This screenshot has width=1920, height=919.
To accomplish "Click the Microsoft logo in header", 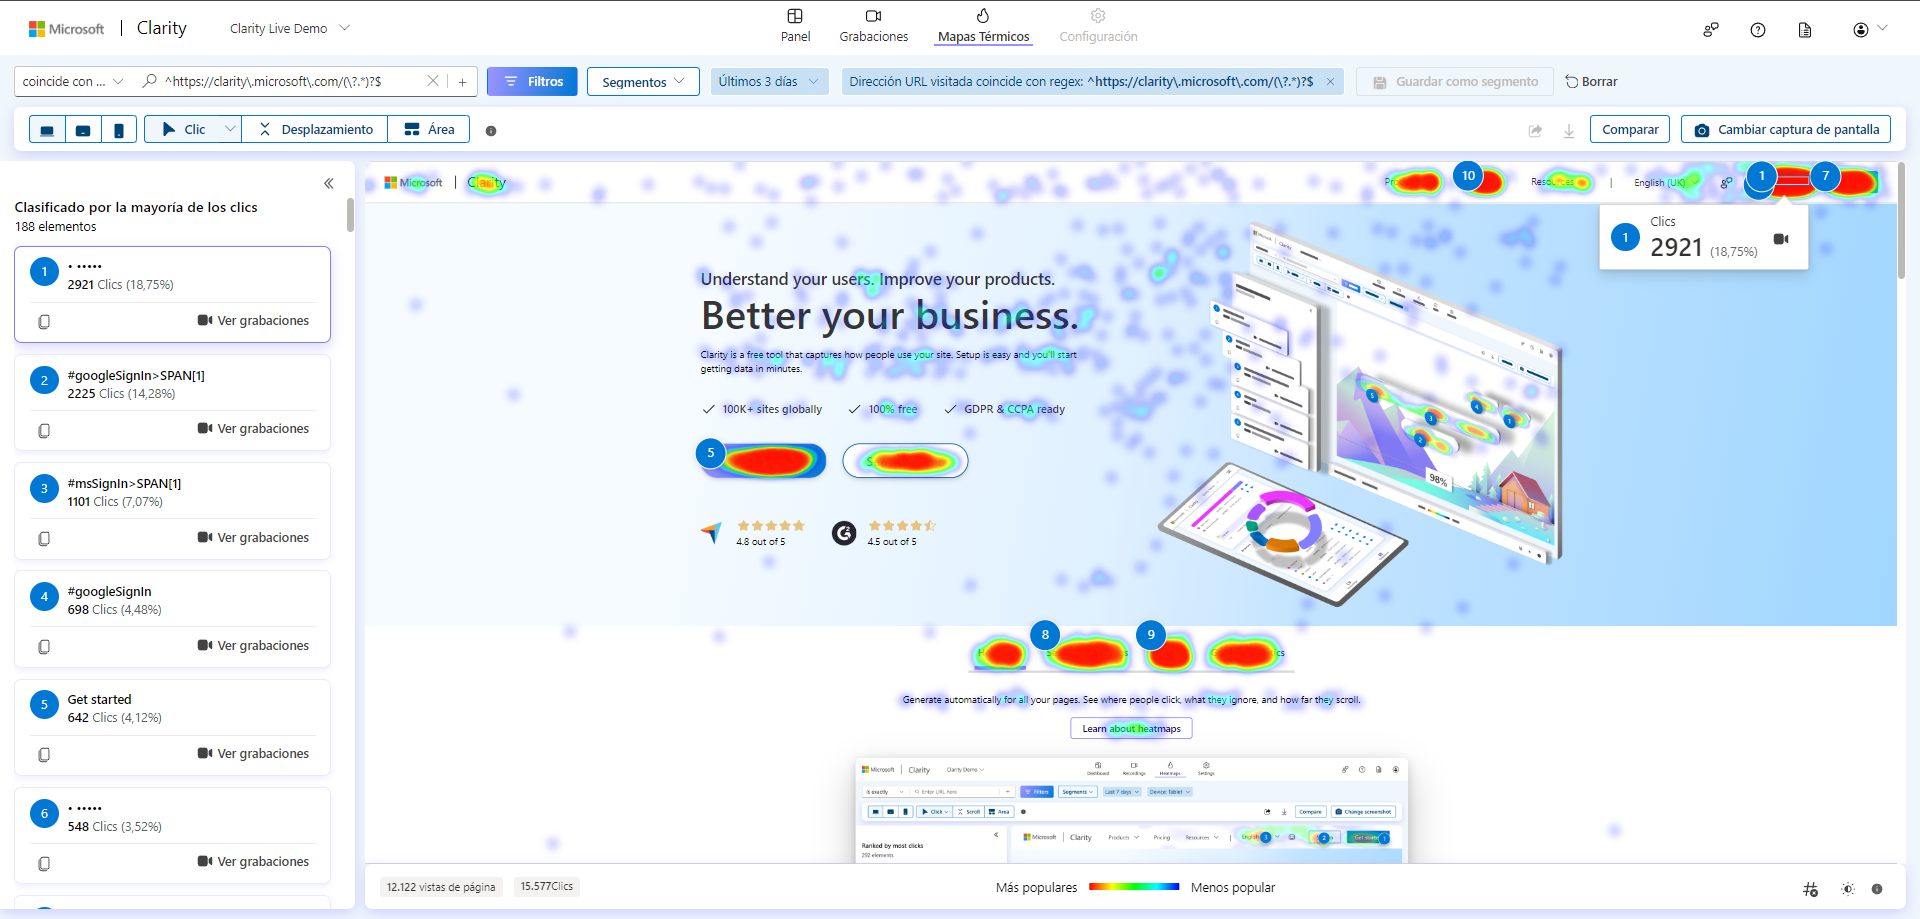I will coord(66,29).
